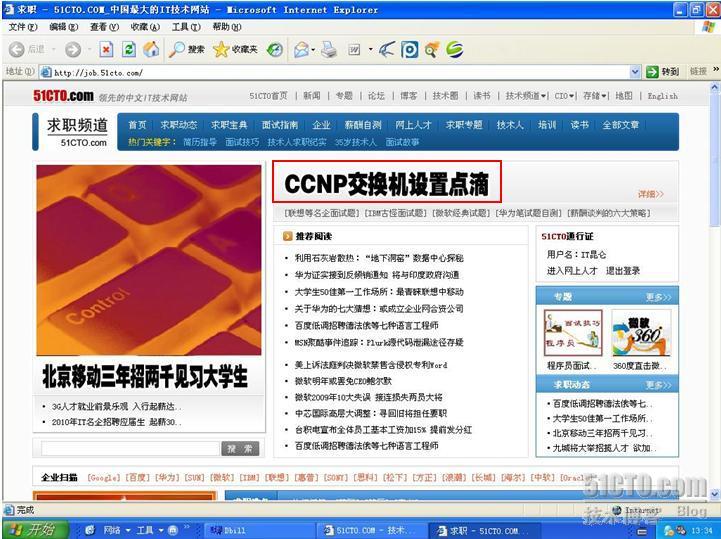
Task: Open the 文件(F) menu
Action: [23, 27]
